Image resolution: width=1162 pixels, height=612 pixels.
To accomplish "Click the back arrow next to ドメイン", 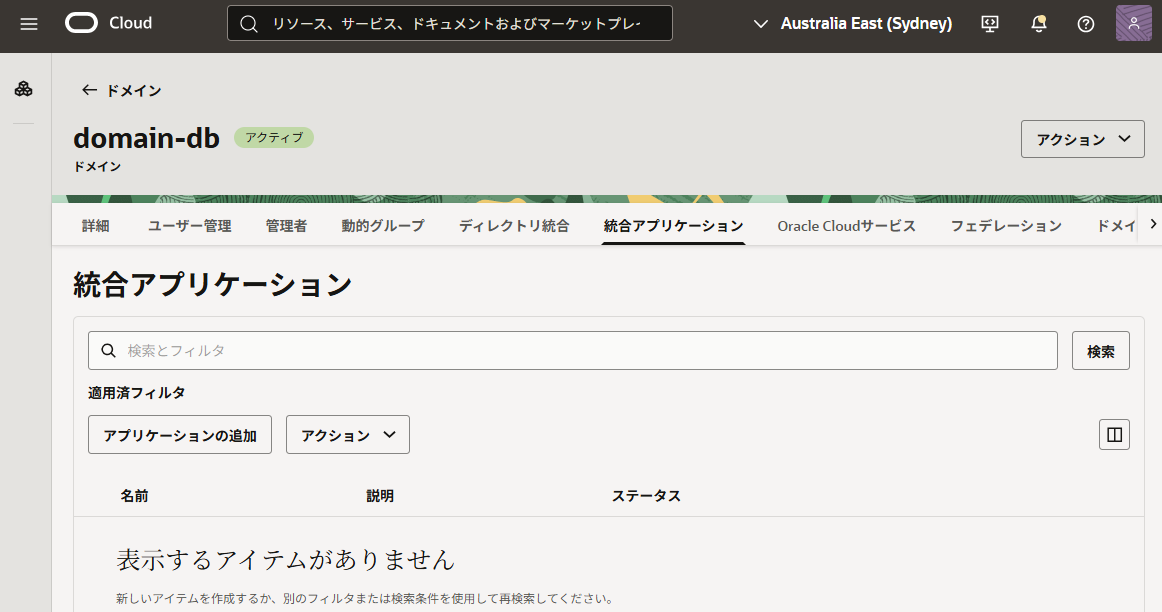I will (x=89, y=90).
